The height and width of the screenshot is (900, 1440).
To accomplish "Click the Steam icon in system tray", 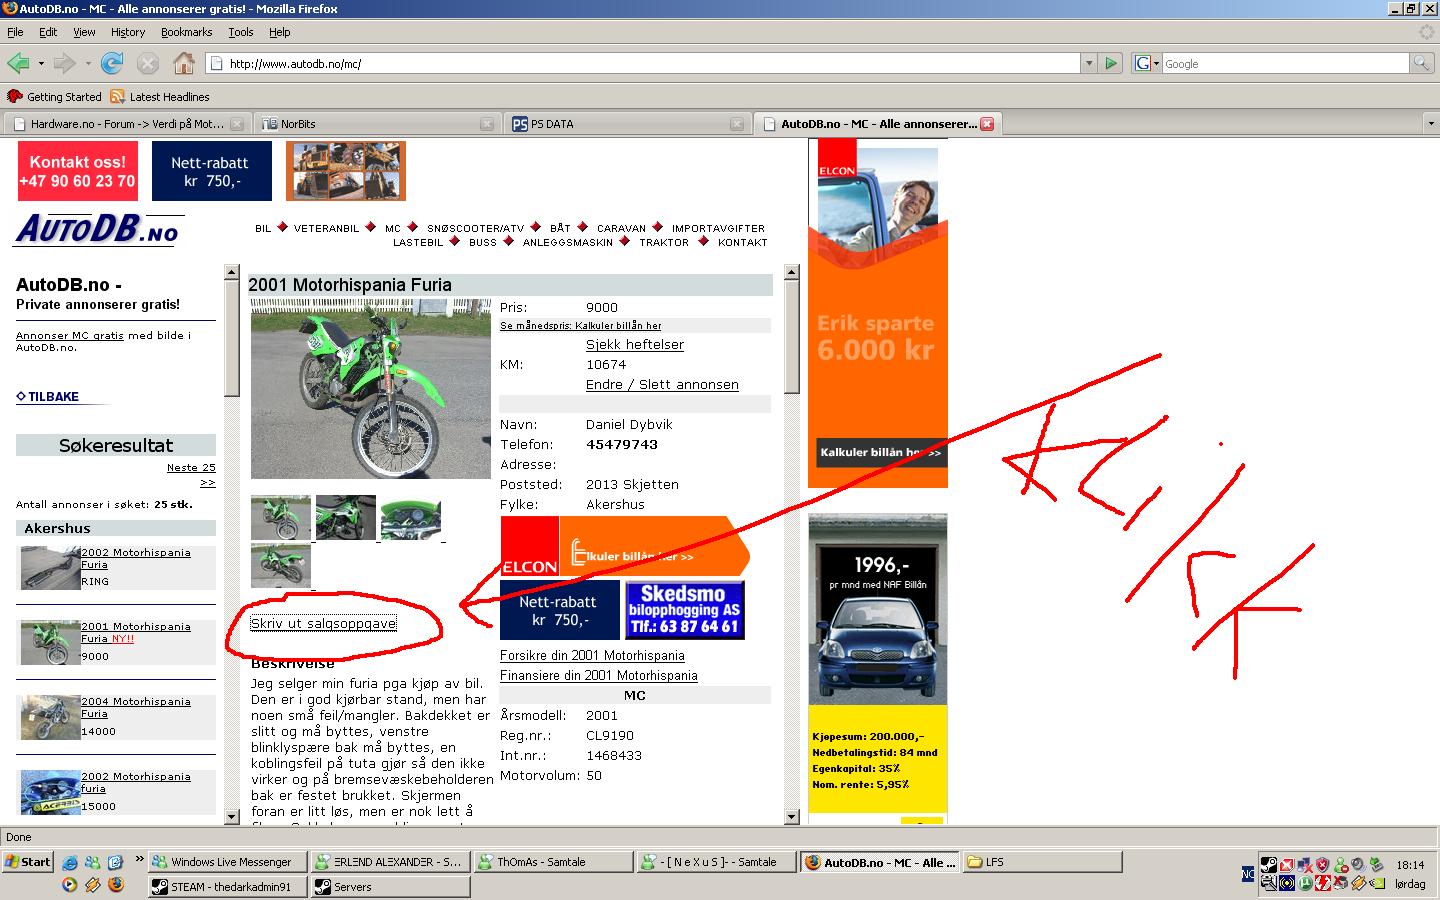I will tap(1269, 865).
